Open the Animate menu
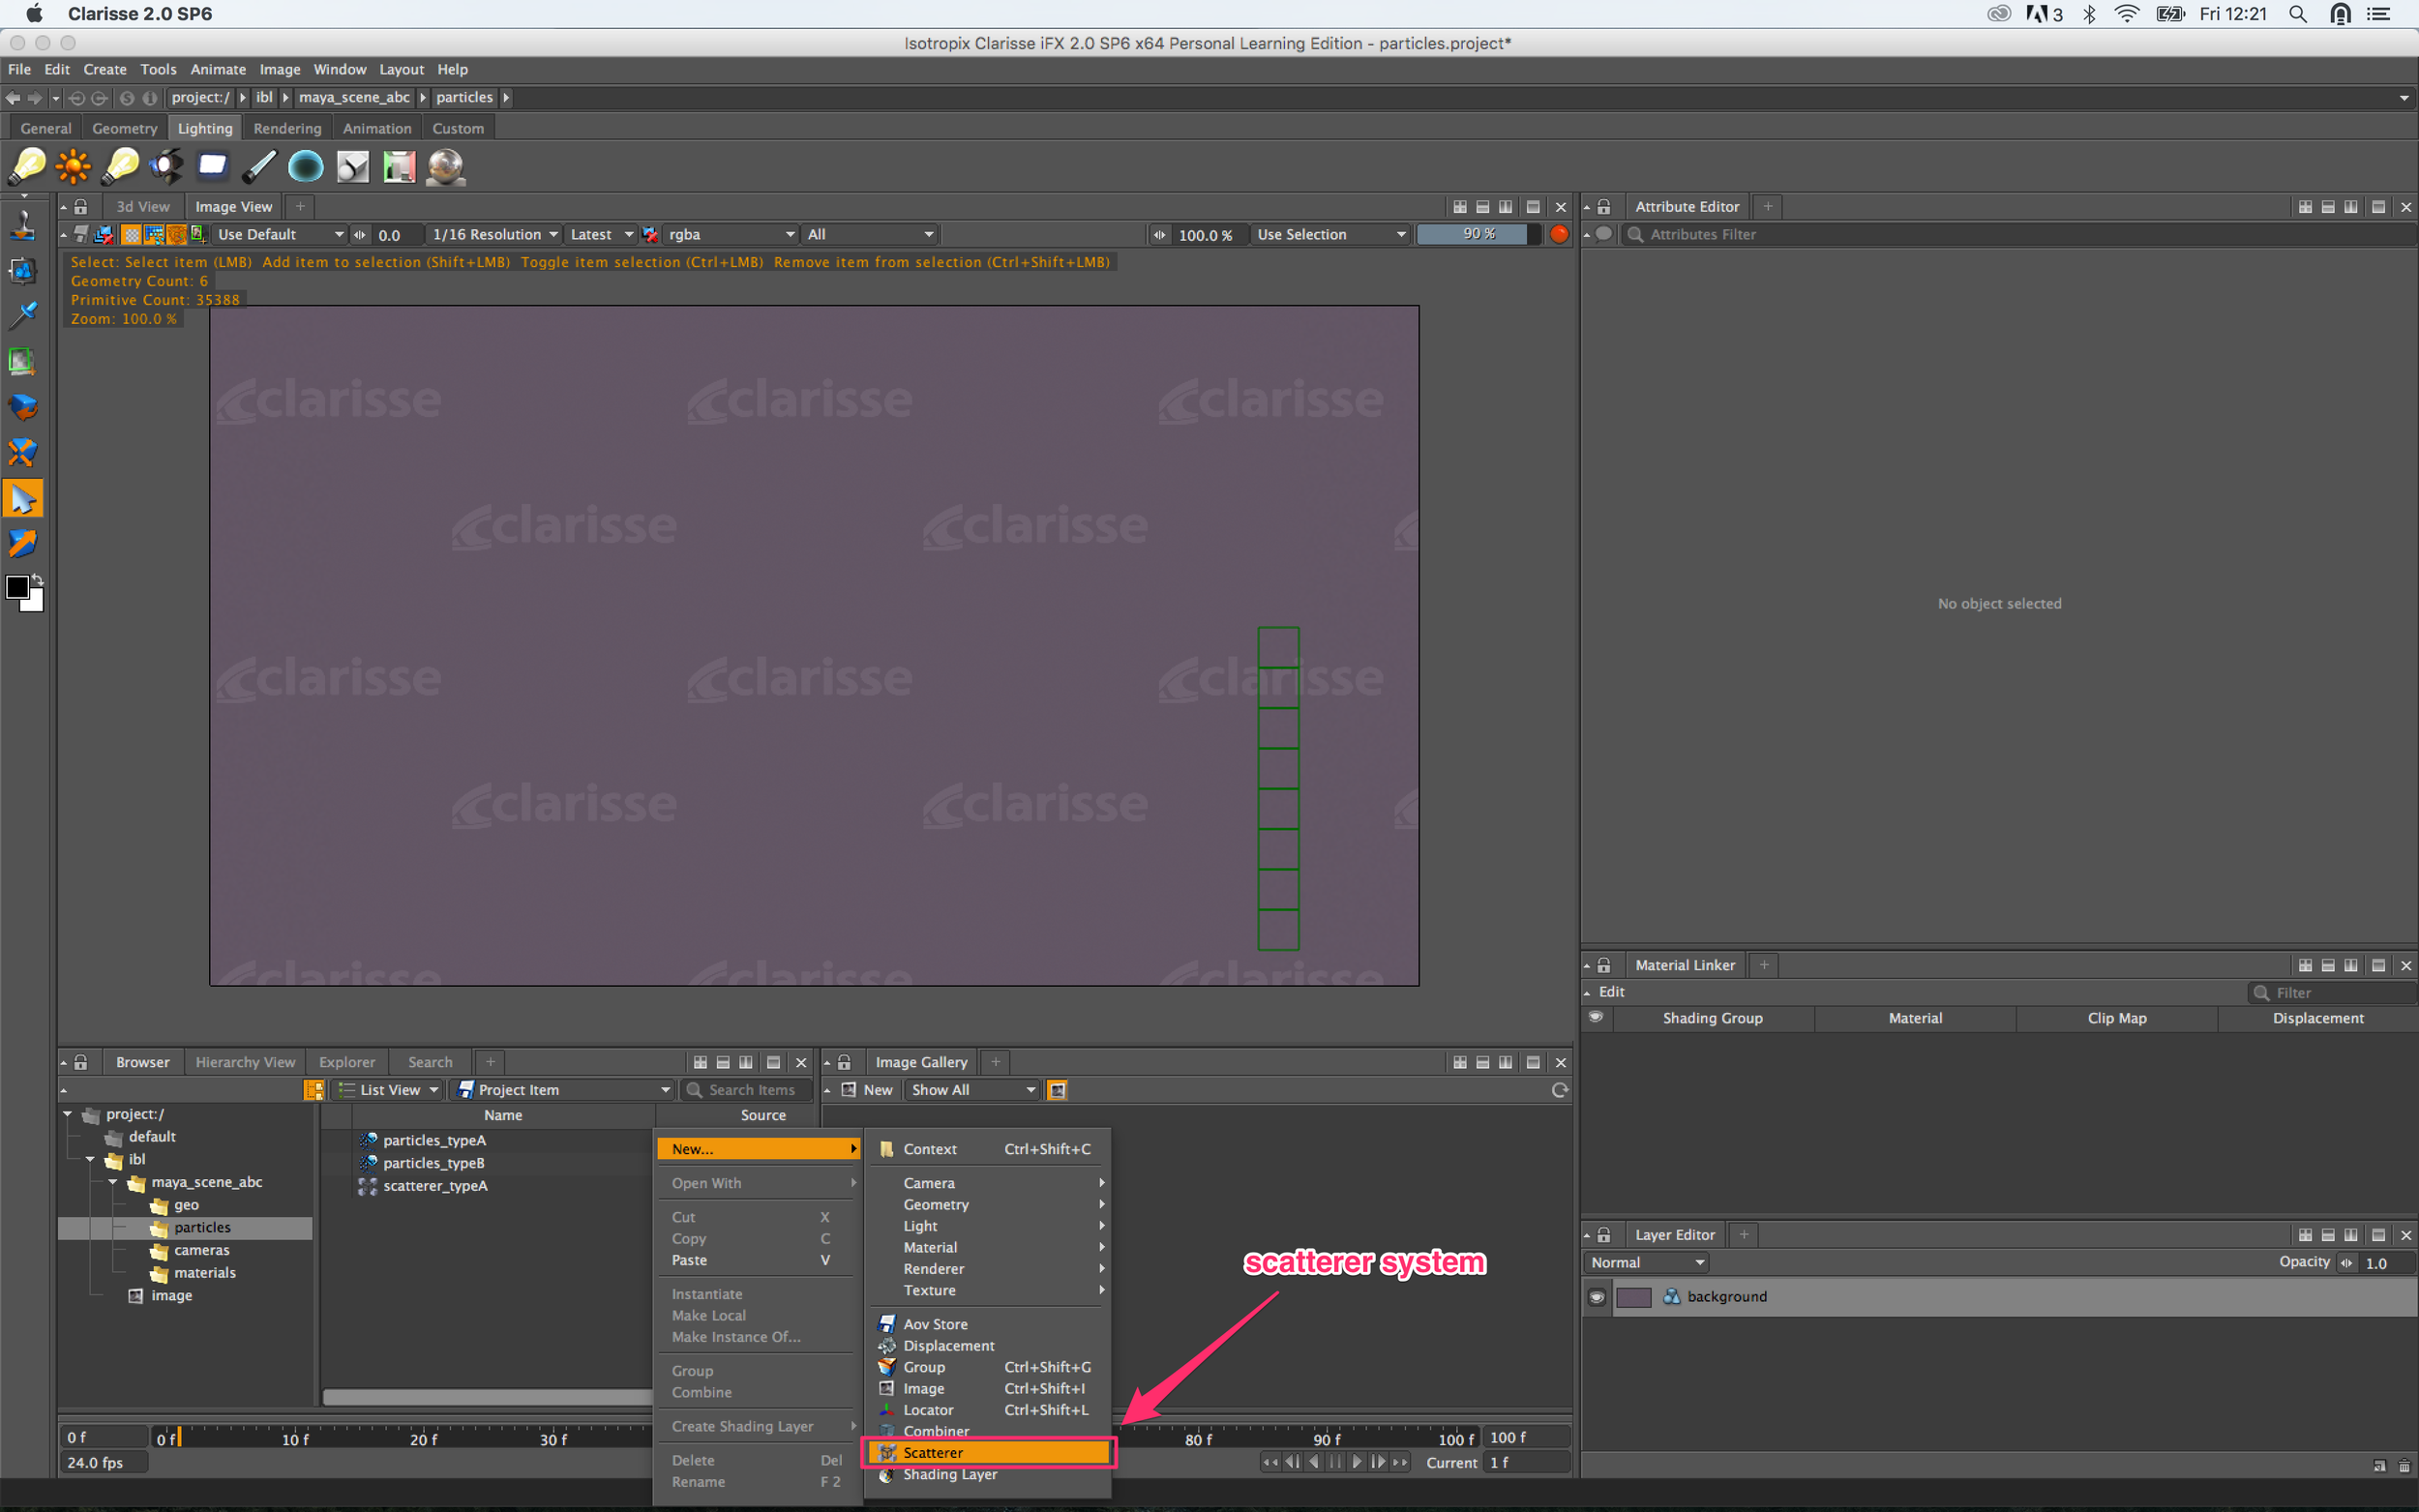Image resolution: width=2419 pixels, height=1512 pixels. click(x=218, y=69)
